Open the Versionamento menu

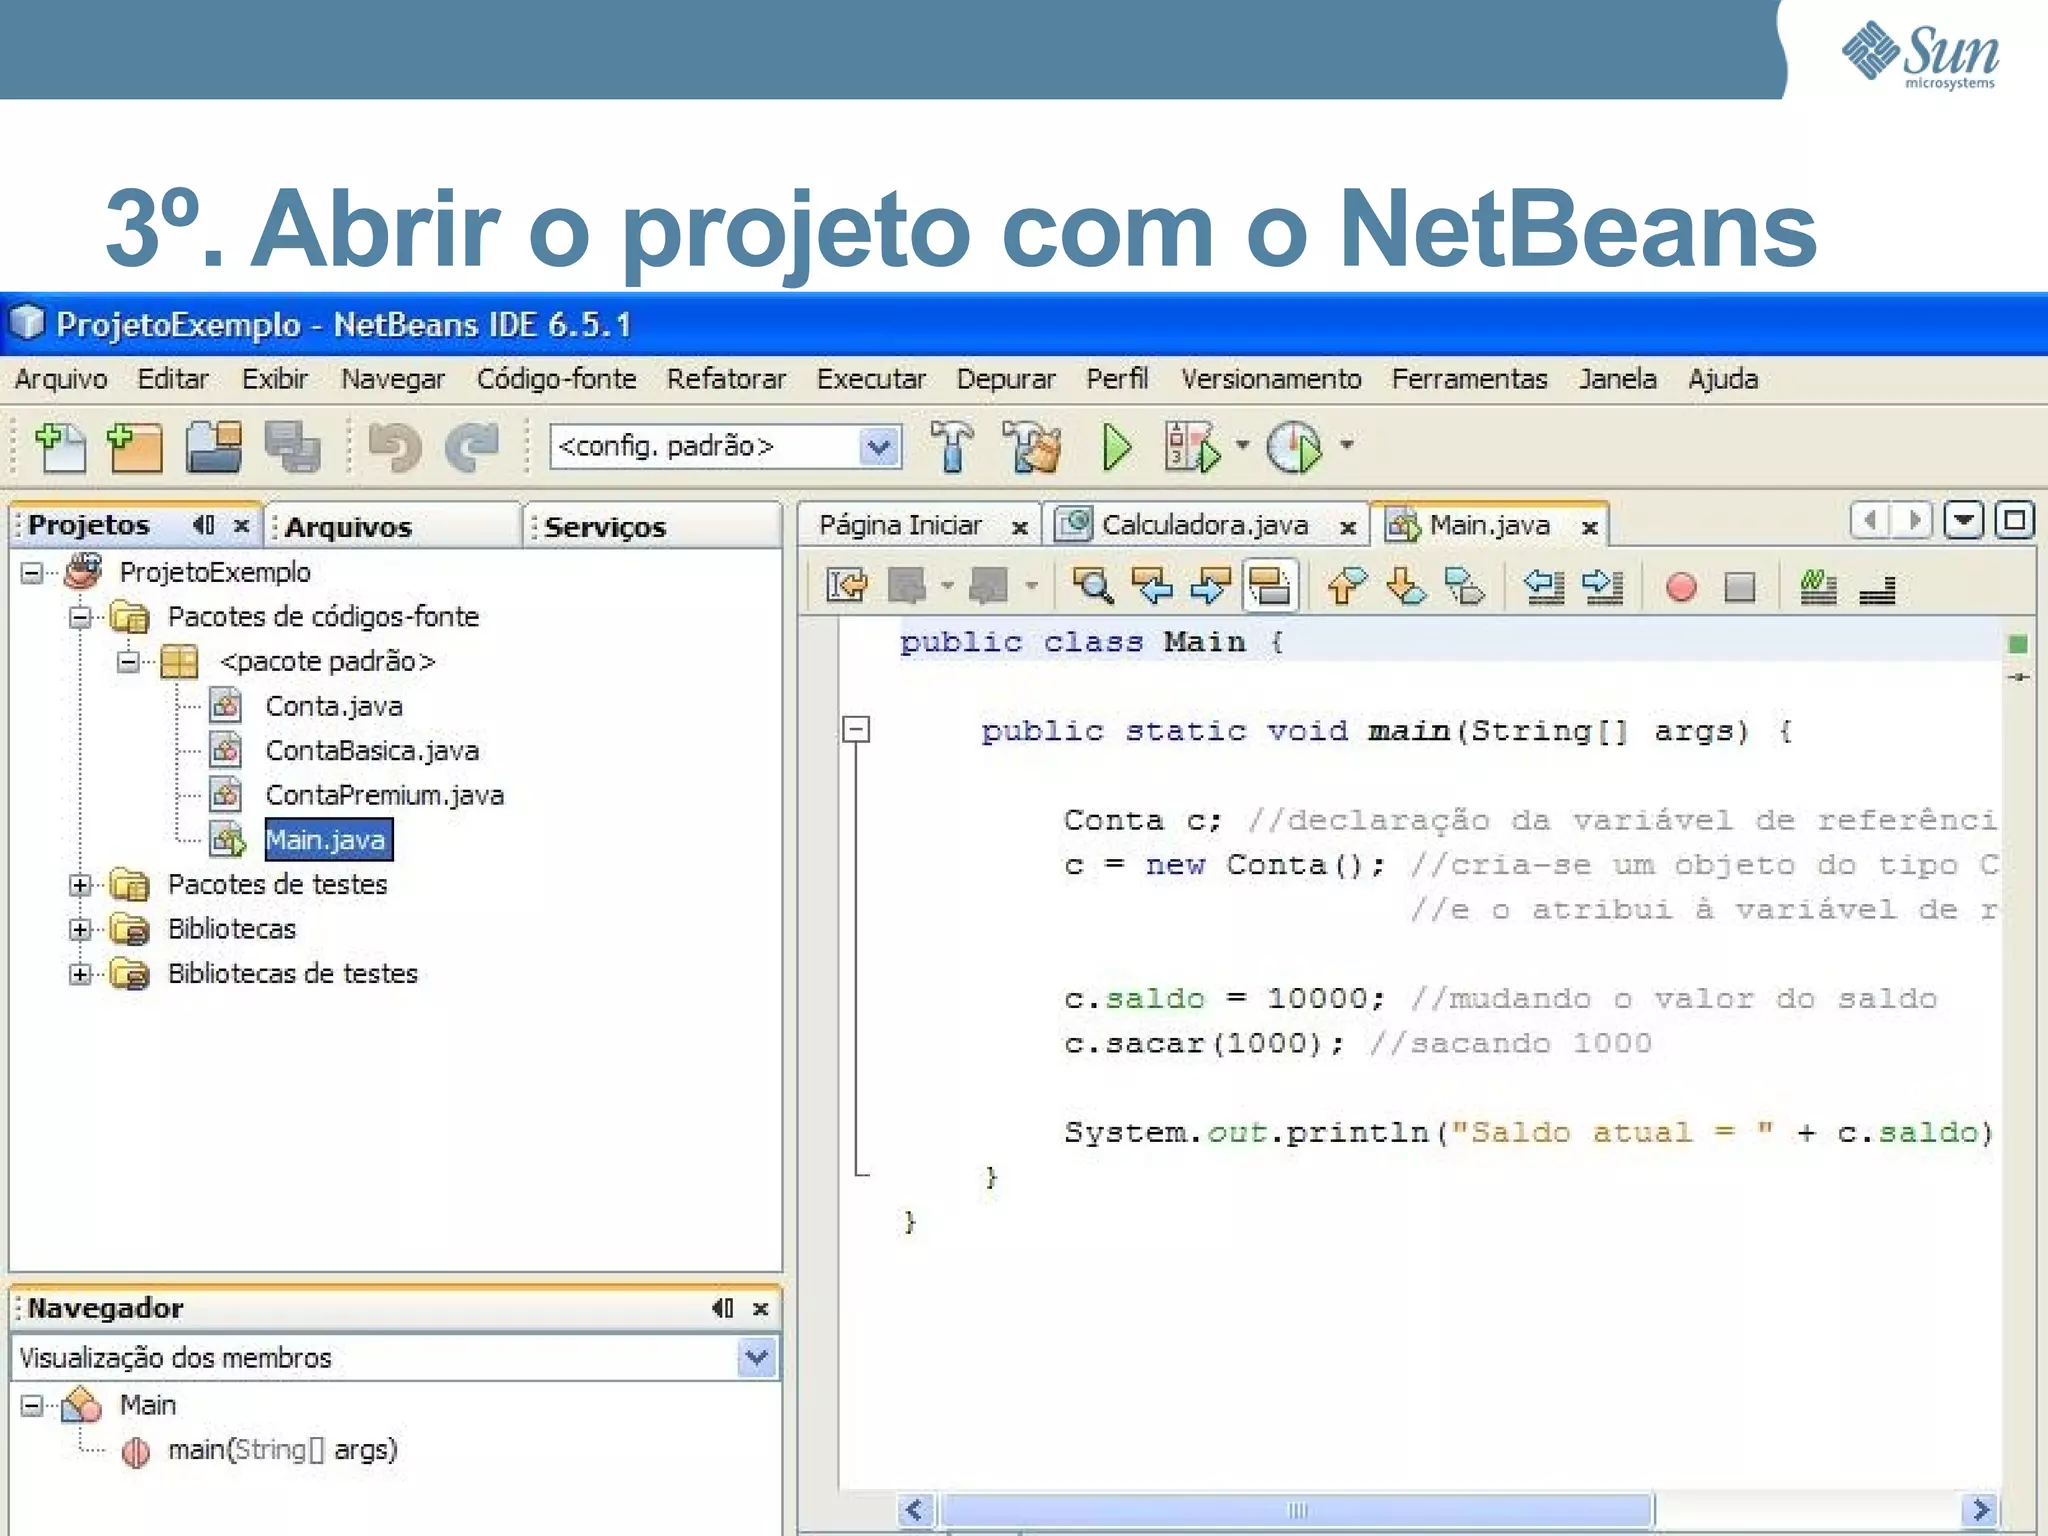coord(1271,379)
